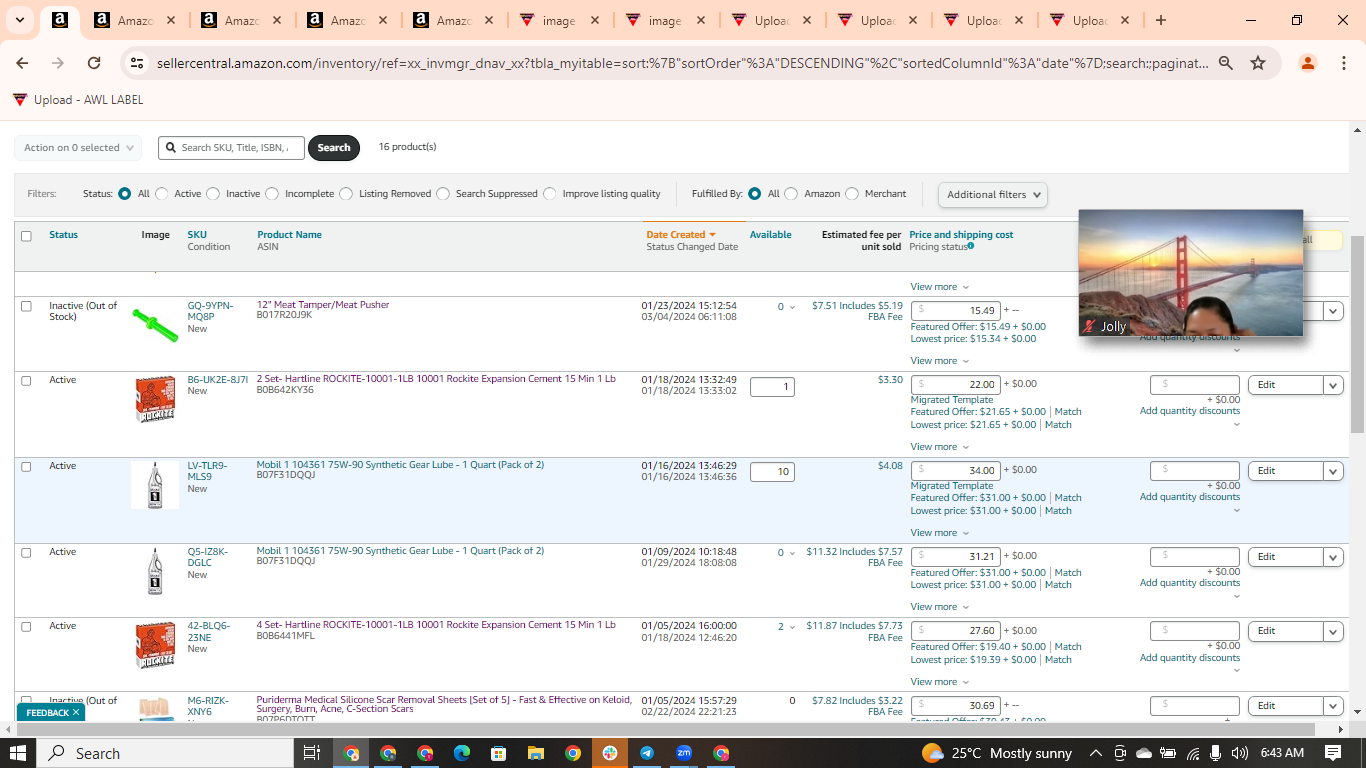Open a new browser tab

coord(1160,20)
